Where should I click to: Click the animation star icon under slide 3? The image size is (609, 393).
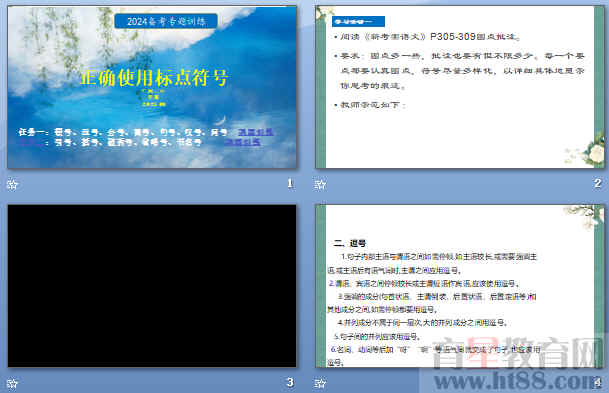[12, 384]
